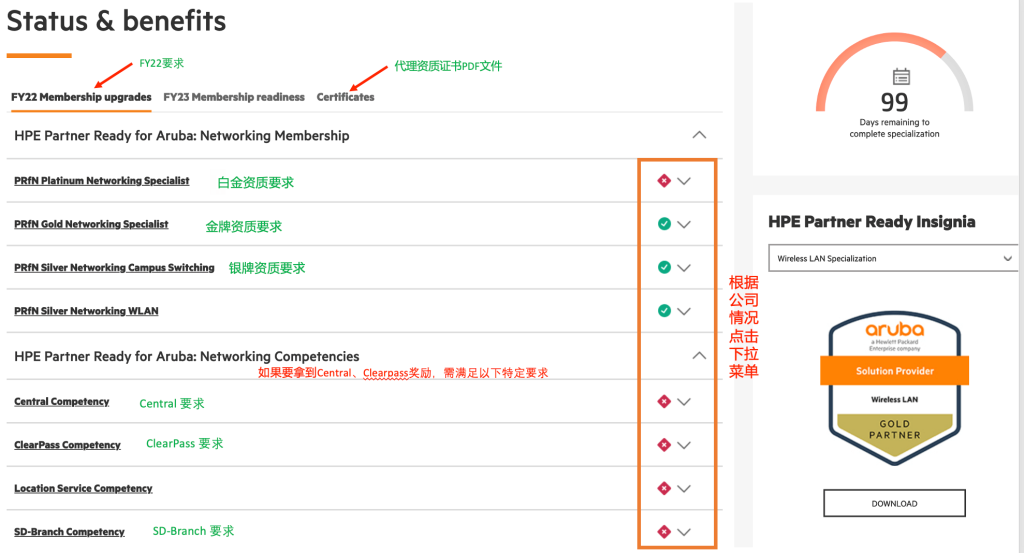
Task: Open the Wireless LAN Specialization dropdown
Action: tap(893, 259)
